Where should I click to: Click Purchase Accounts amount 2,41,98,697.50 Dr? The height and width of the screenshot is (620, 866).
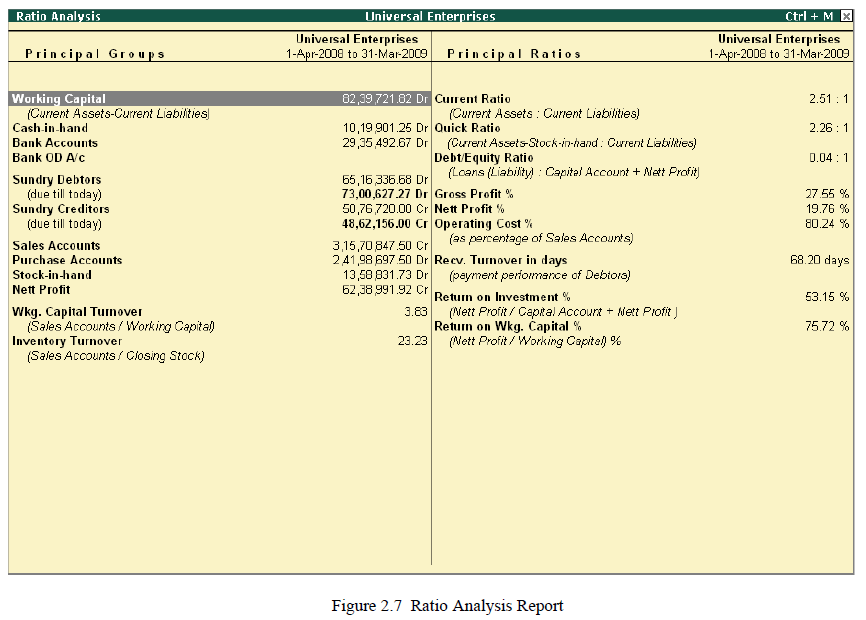(x=381, y=261)
